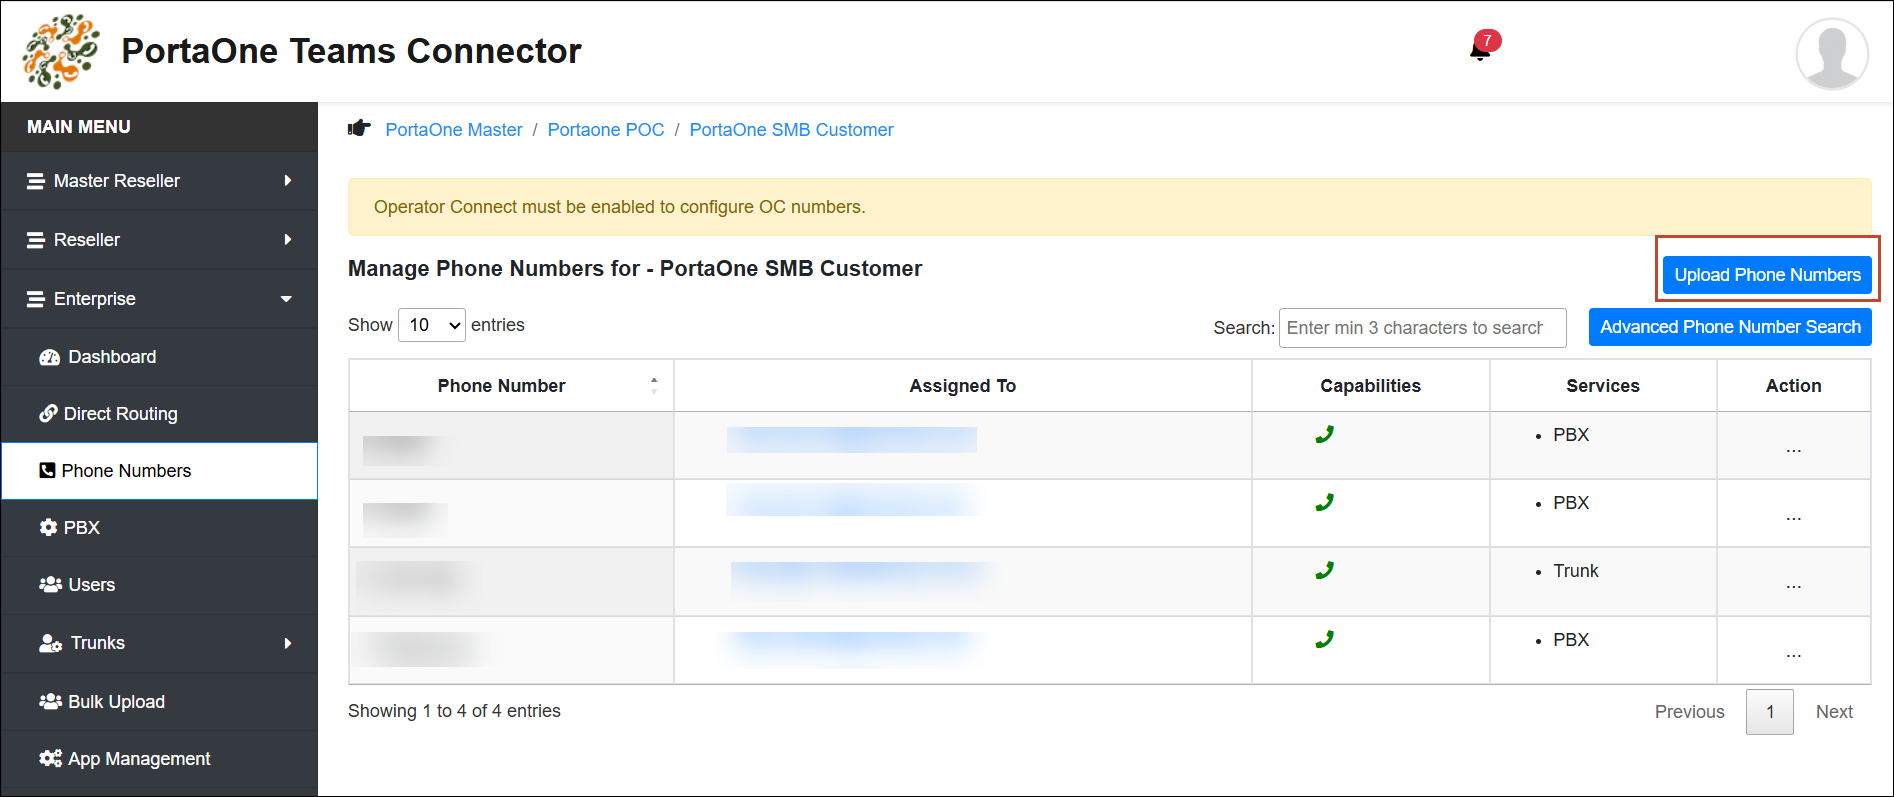
Task: Sort by Phone Number column arrows
Action: (x=654, y=385)
